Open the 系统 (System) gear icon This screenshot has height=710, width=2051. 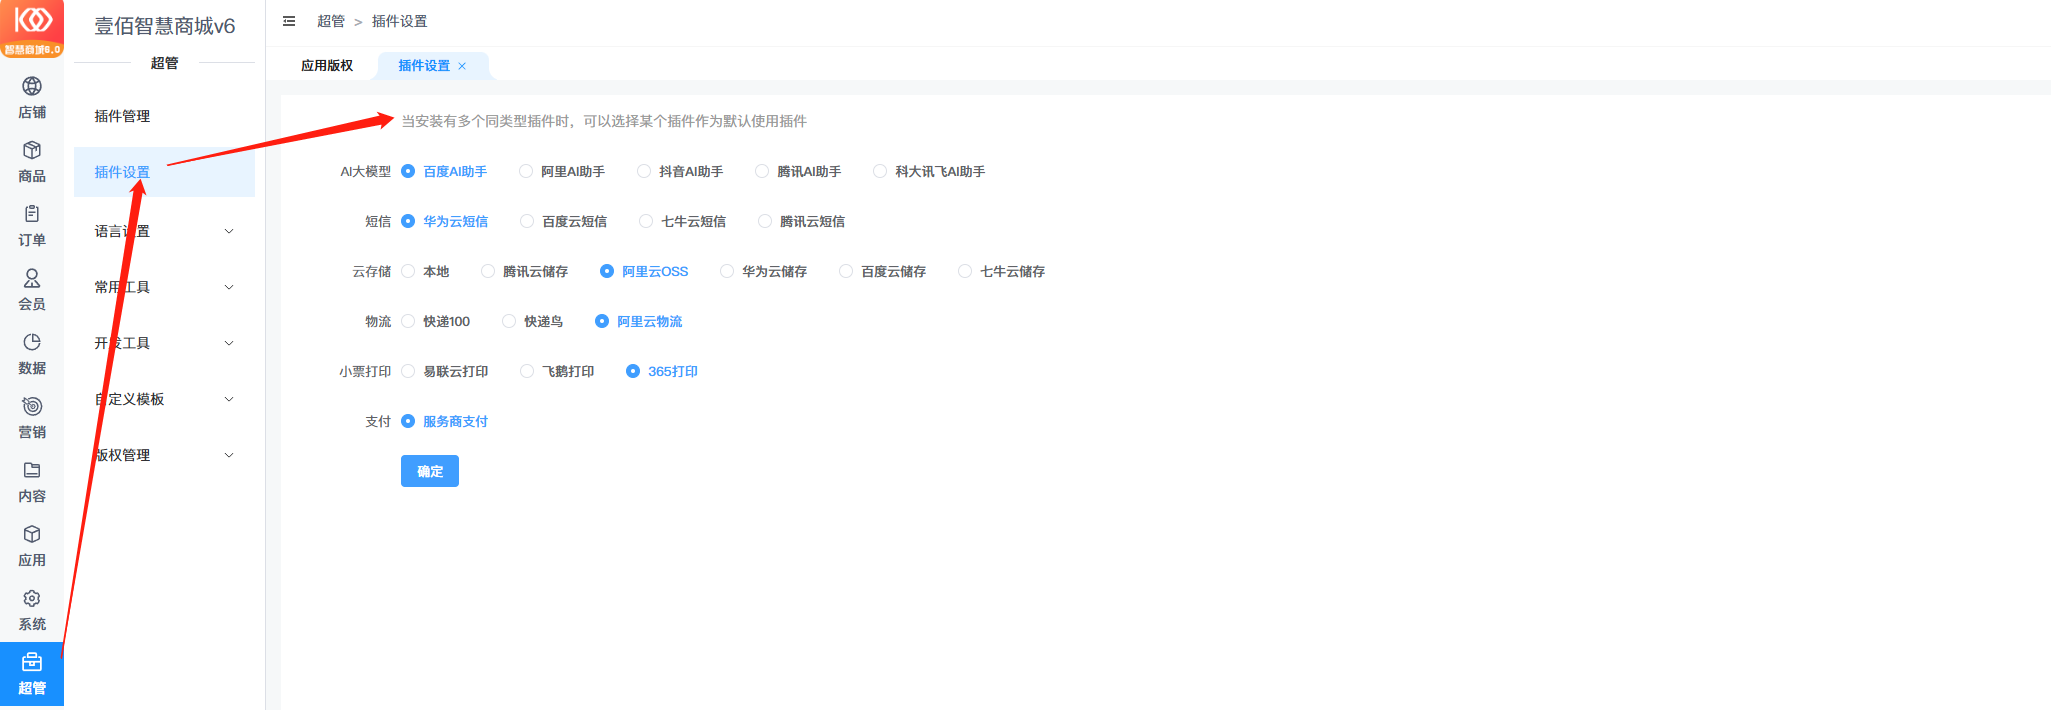pos(32,610)
